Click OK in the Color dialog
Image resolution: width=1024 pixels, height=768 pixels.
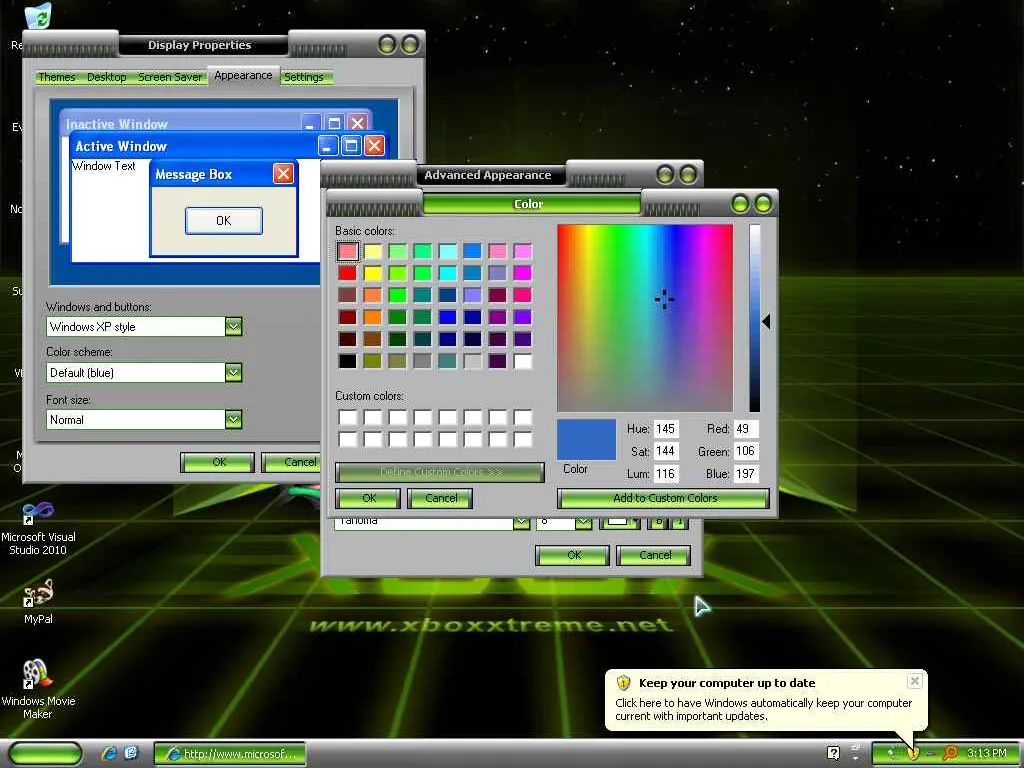click(x=368, y=498)
